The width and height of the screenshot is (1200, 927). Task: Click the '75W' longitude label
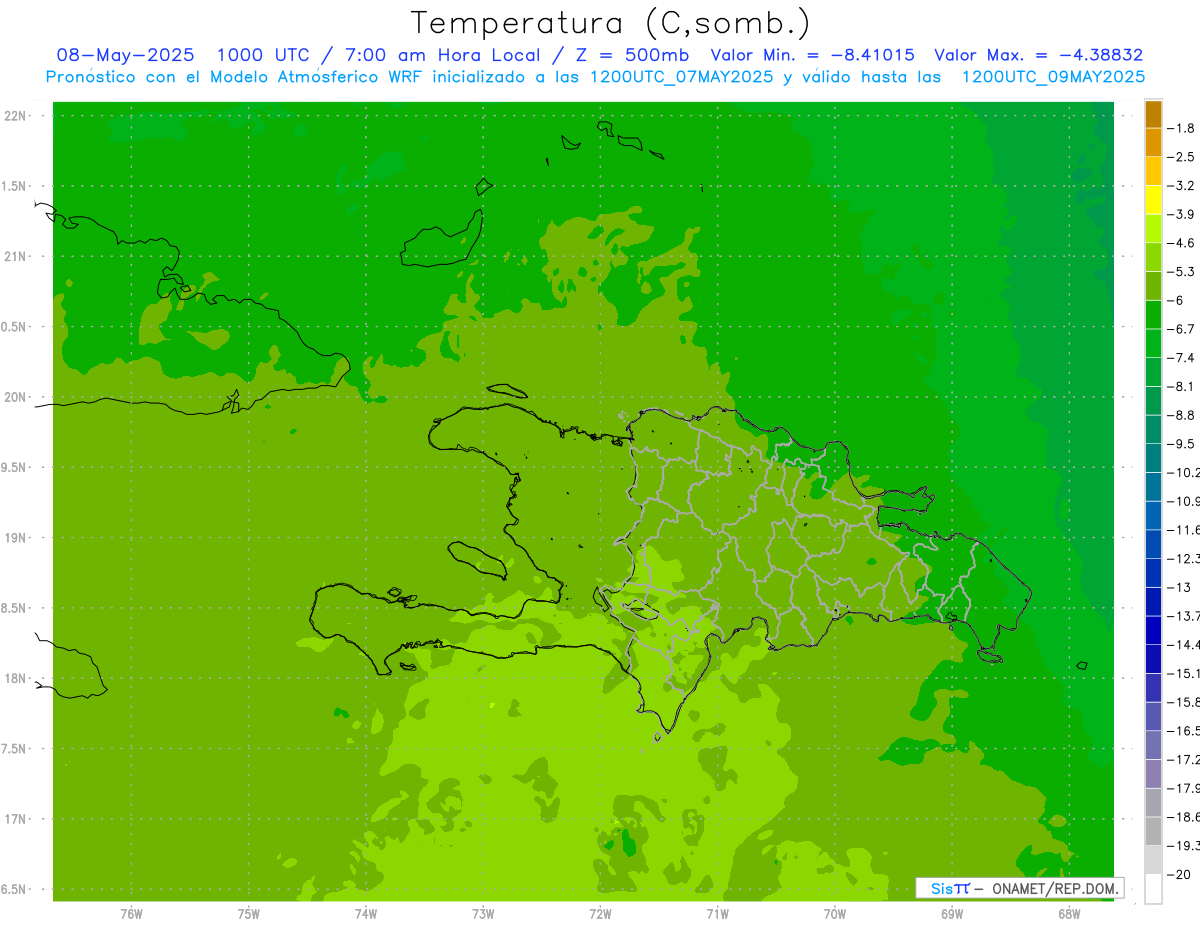[249, 913]
